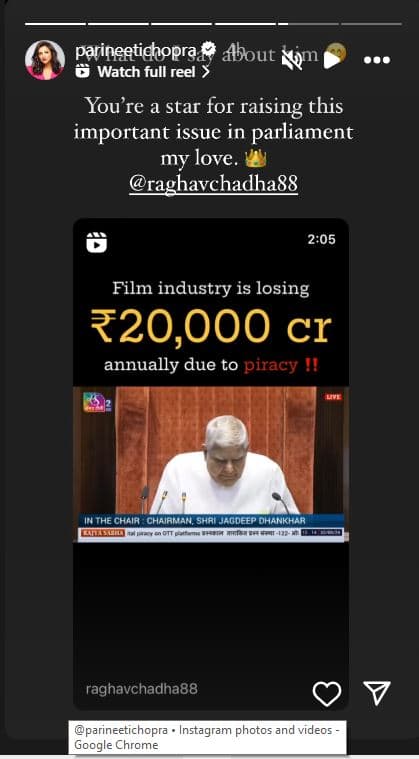Open the embedded Rajya Sabha video frame
Screen dimensions: 419x759
click(x=211, y=464)
